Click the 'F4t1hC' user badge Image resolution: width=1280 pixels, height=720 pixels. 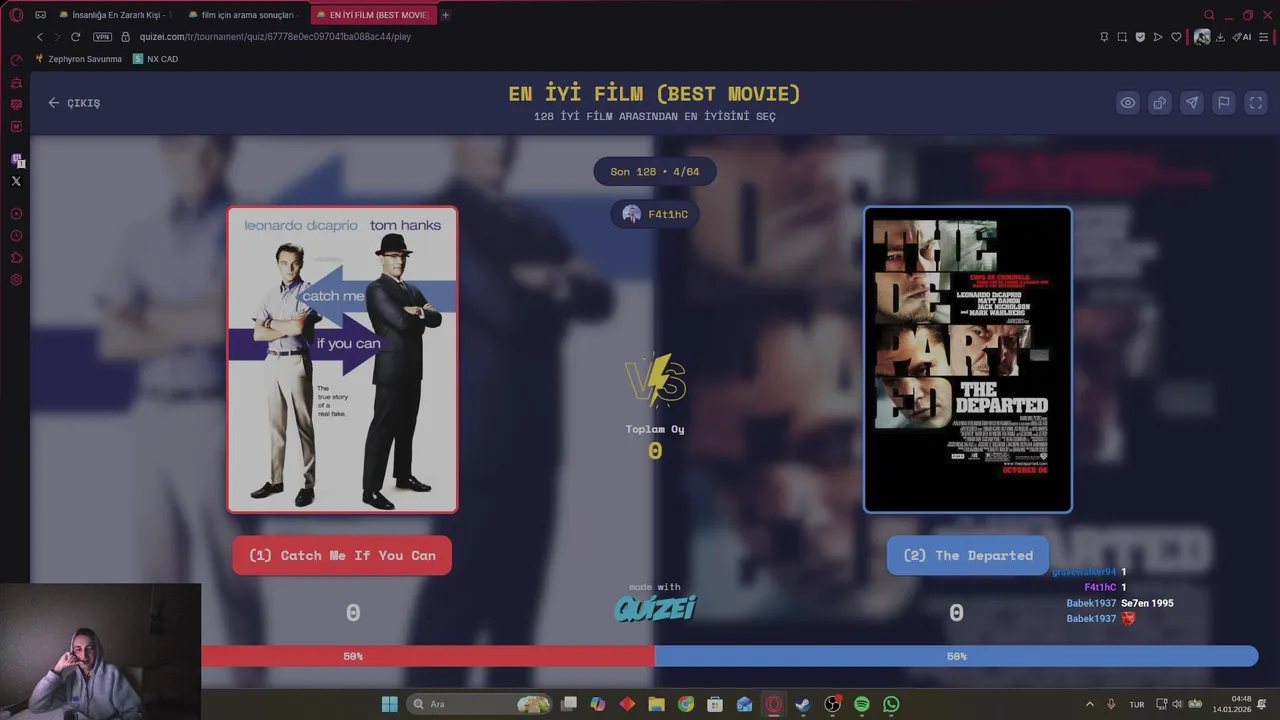[x=655, y=214]
